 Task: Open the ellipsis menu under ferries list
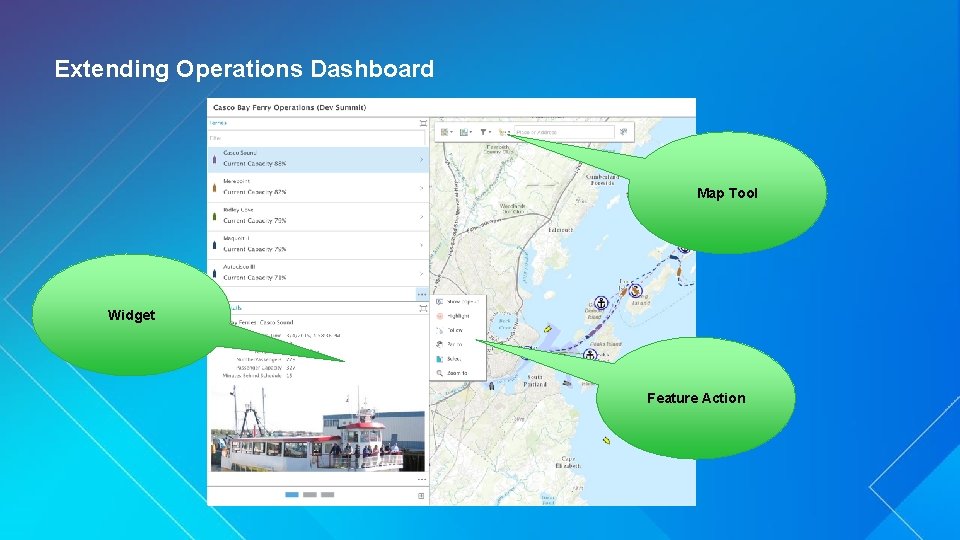tap(422, 294)
